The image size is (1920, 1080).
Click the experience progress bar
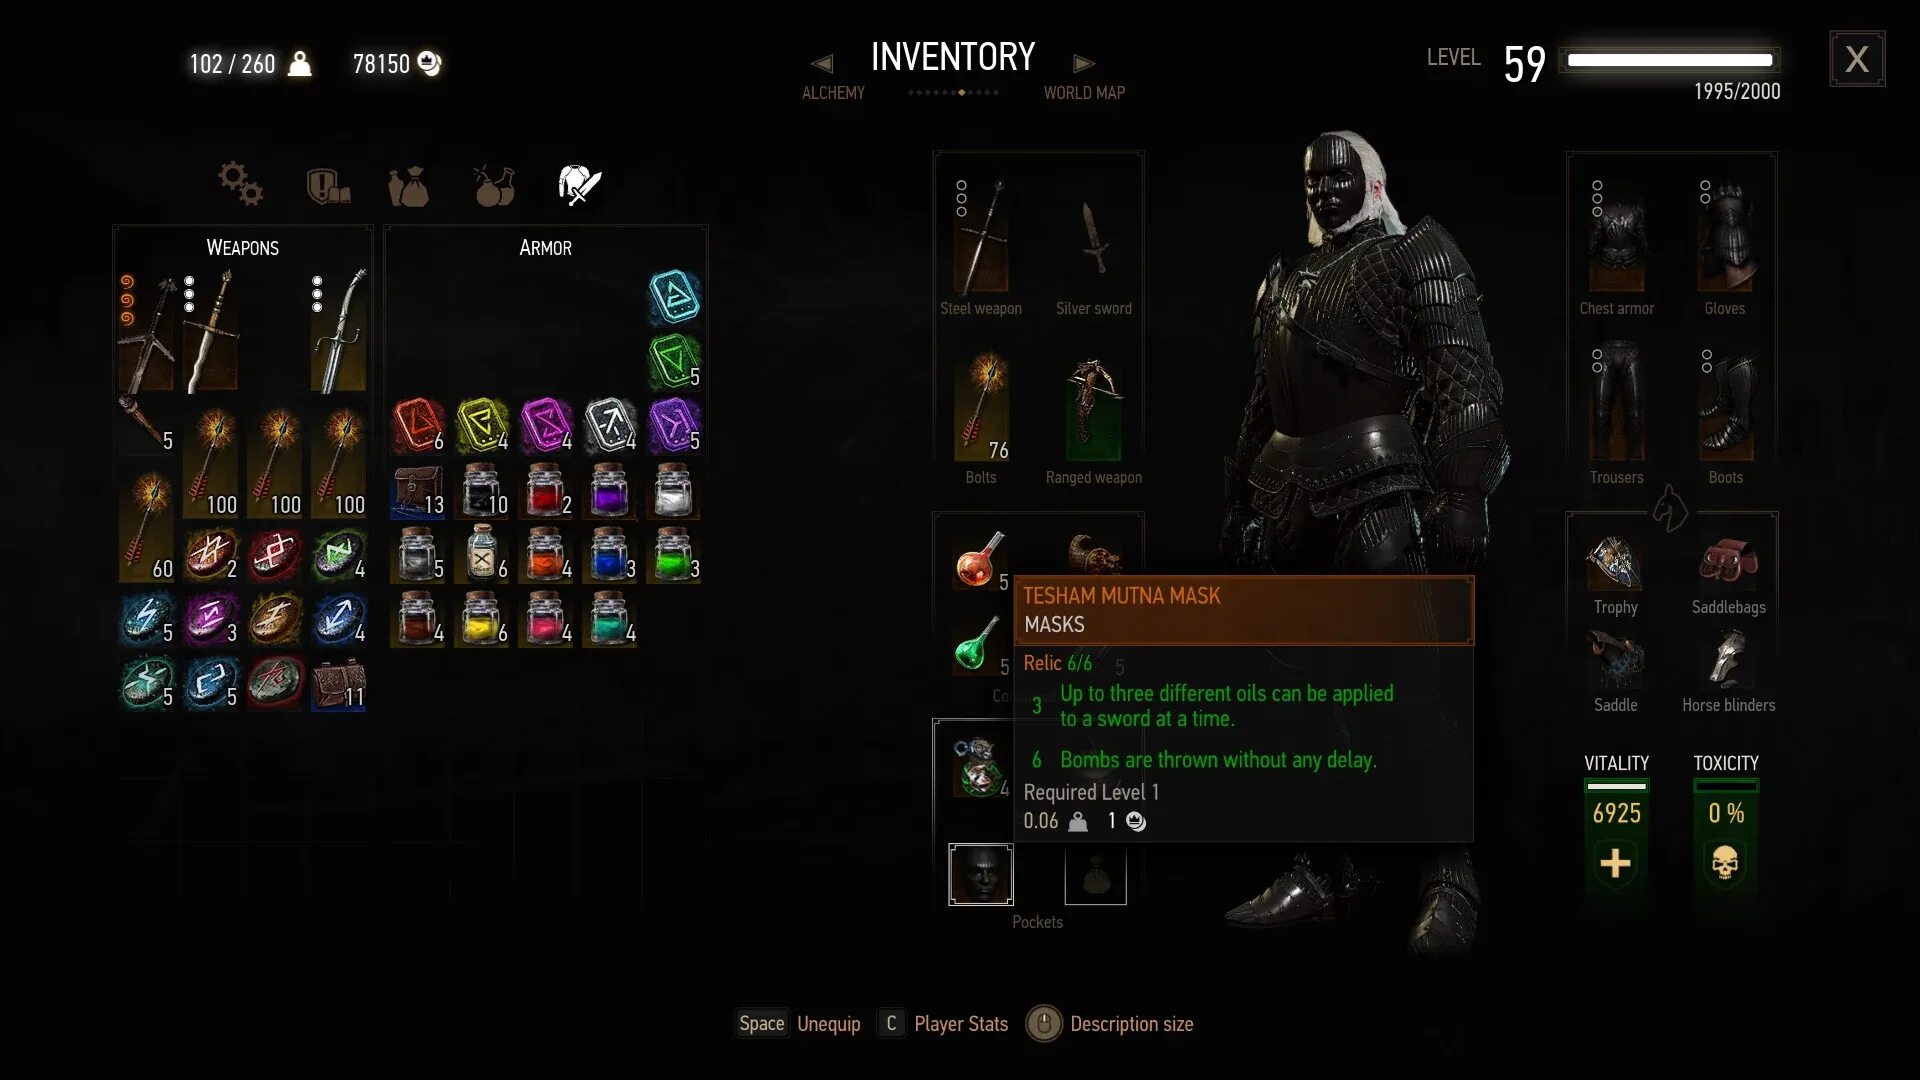click(1669, 60)
